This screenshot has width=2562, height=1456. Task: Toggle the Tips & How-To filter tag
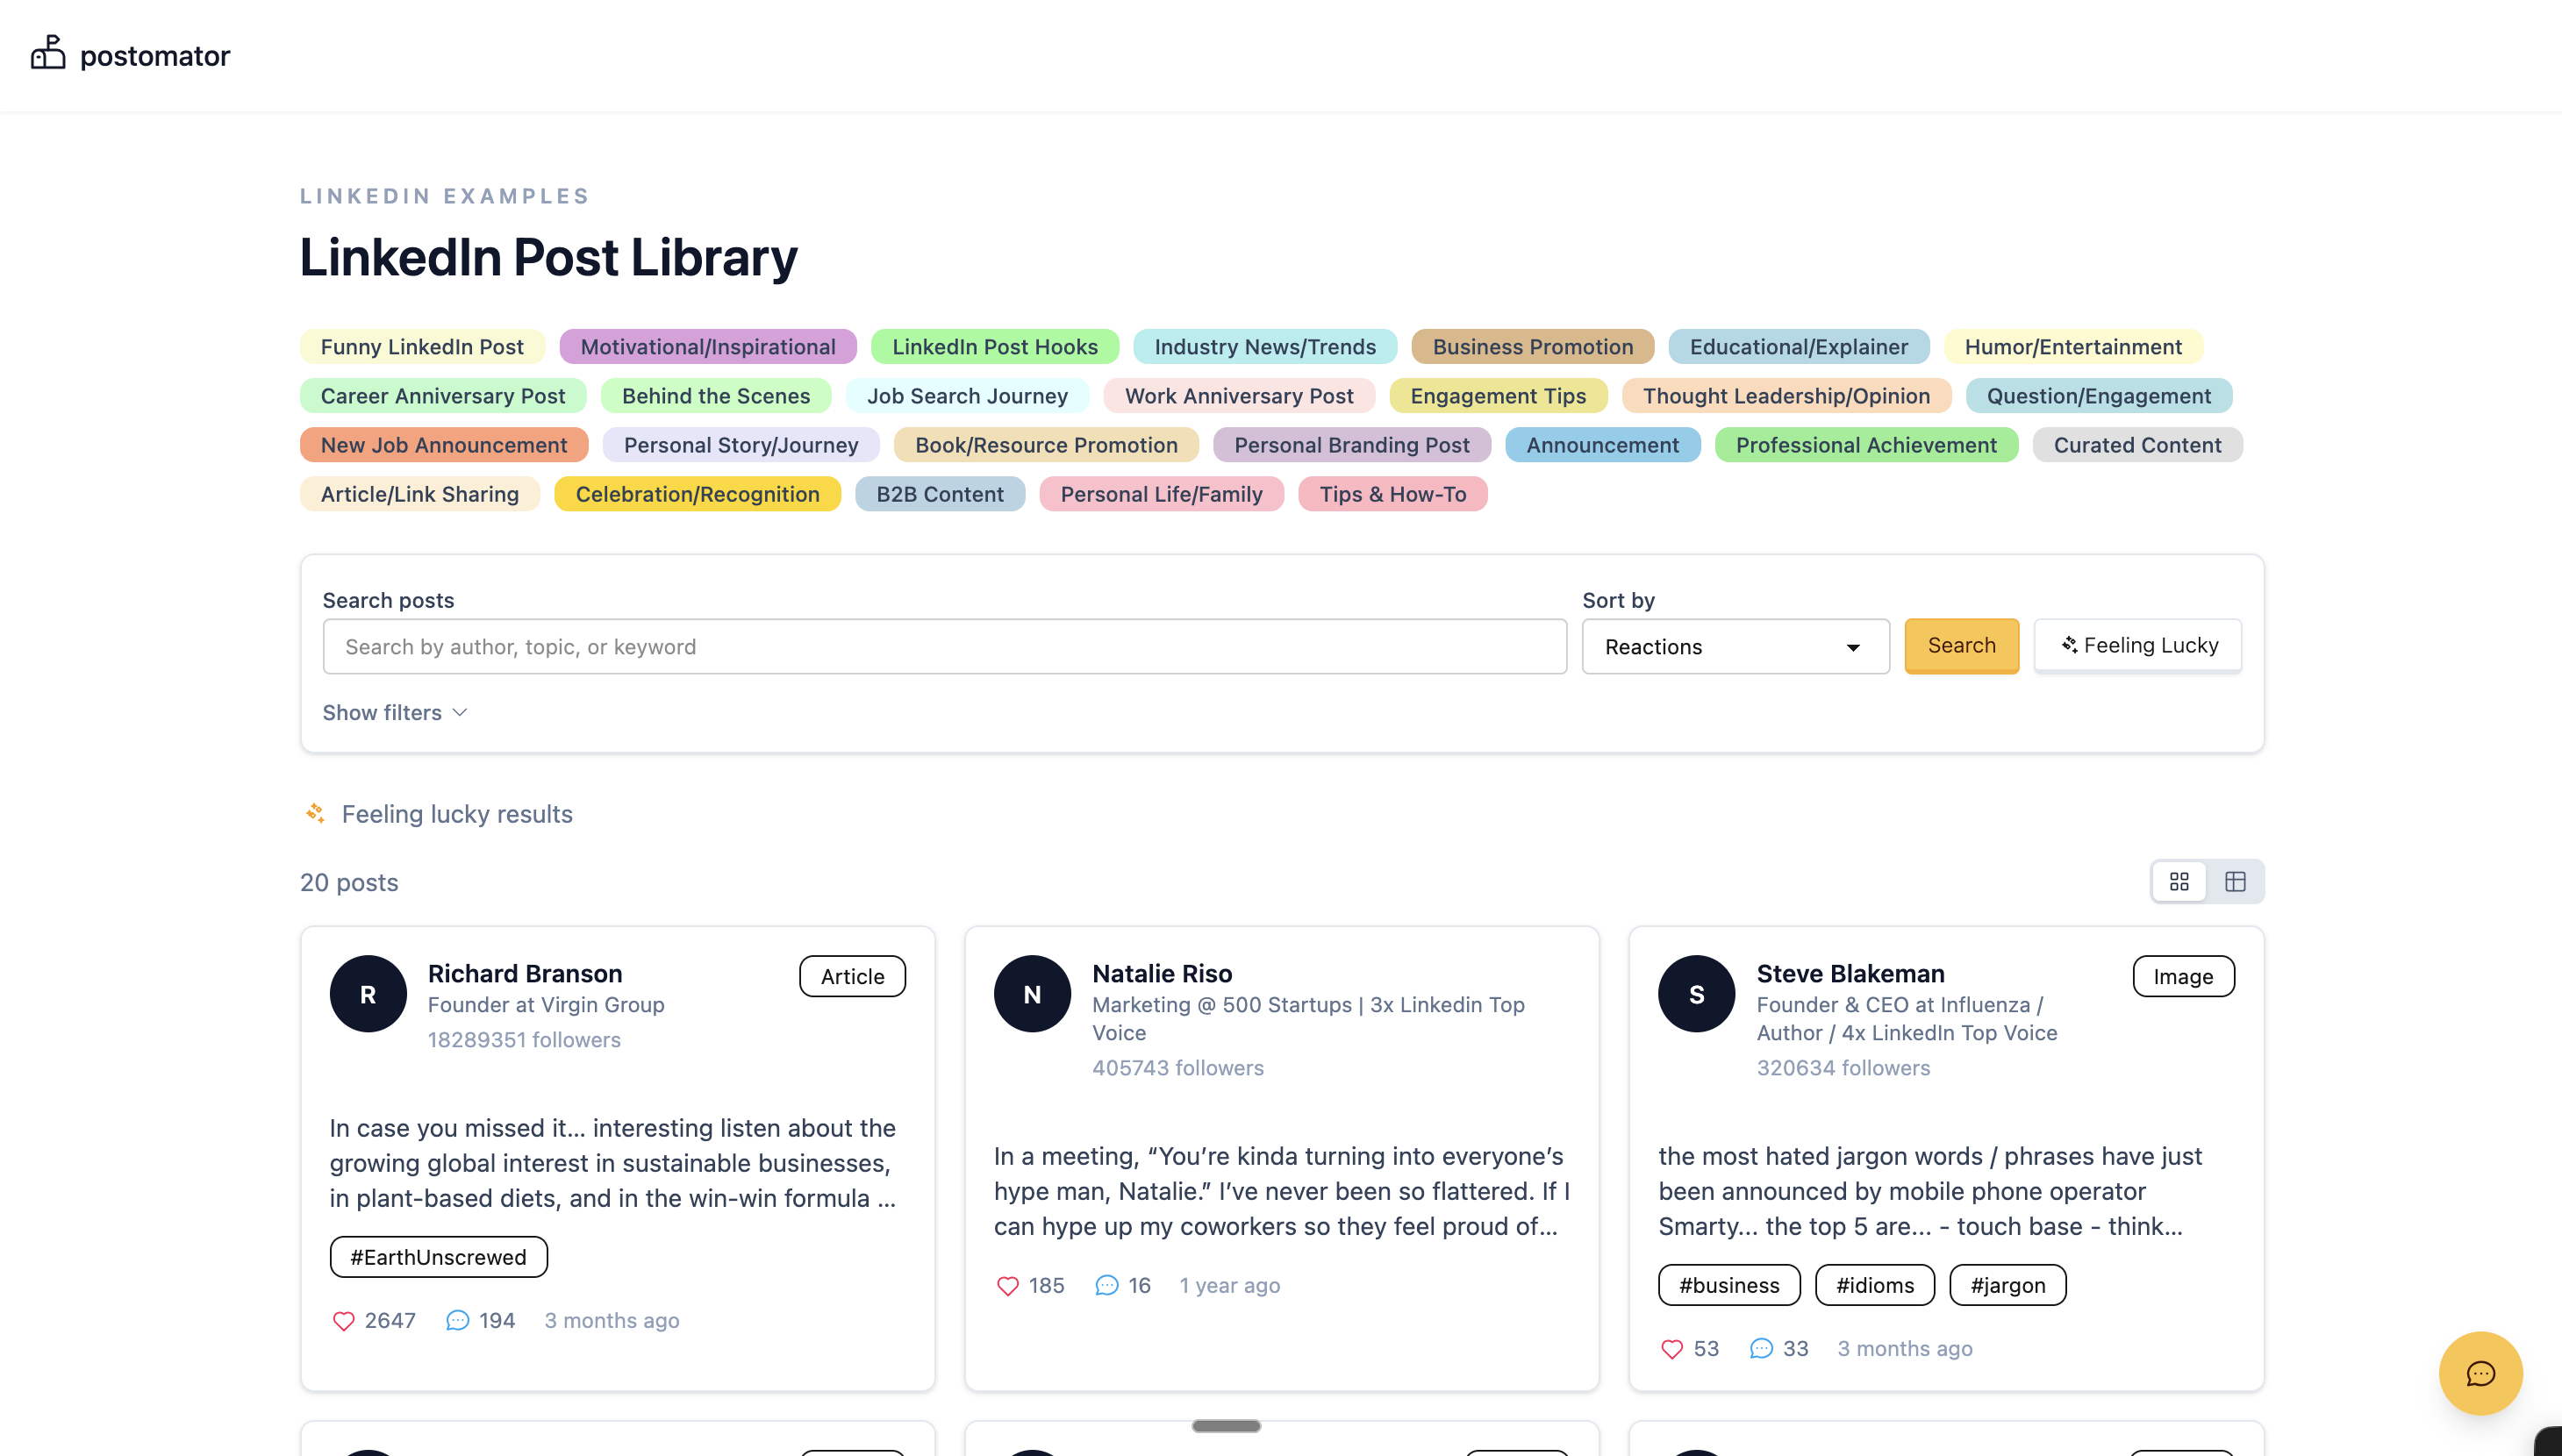coord(1392,493)
